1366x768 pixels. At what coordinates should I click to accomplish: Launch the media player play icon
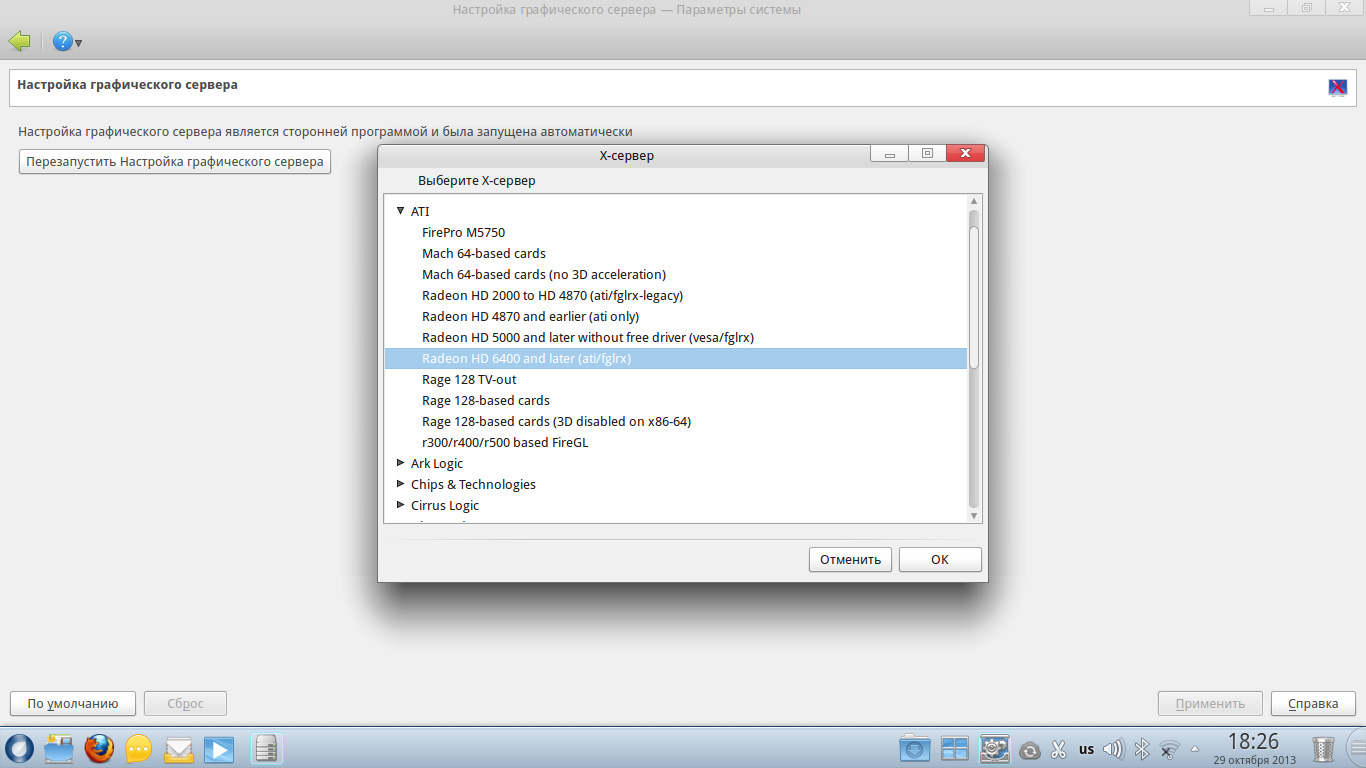coord(218,748)
